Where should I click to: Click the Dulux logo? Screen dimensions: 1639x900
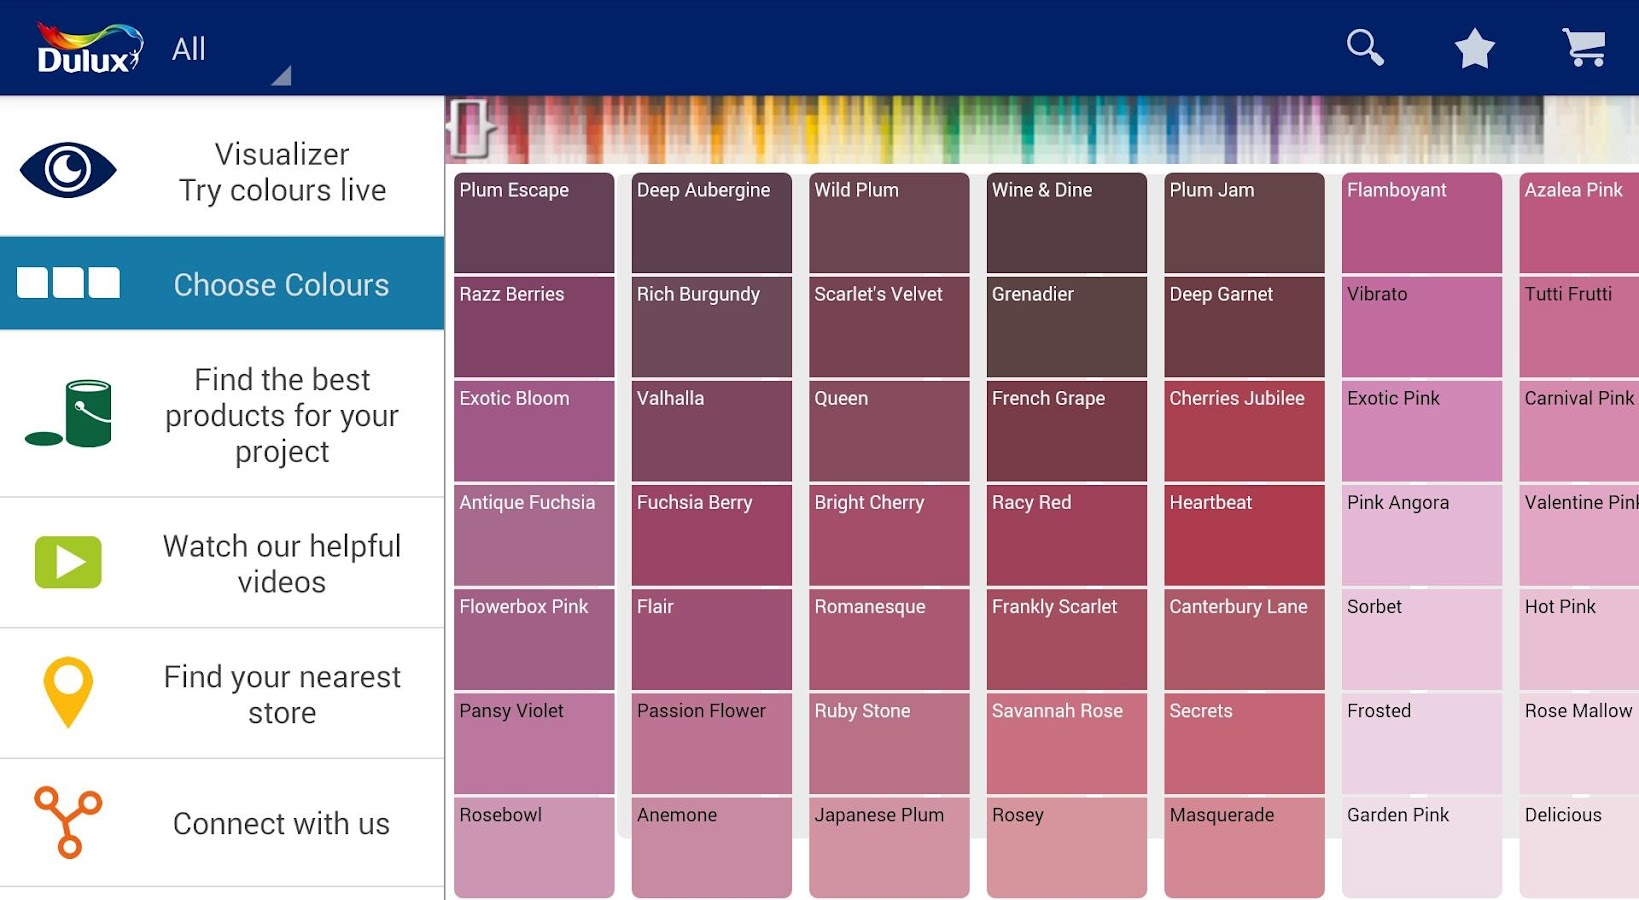[85, 47]
